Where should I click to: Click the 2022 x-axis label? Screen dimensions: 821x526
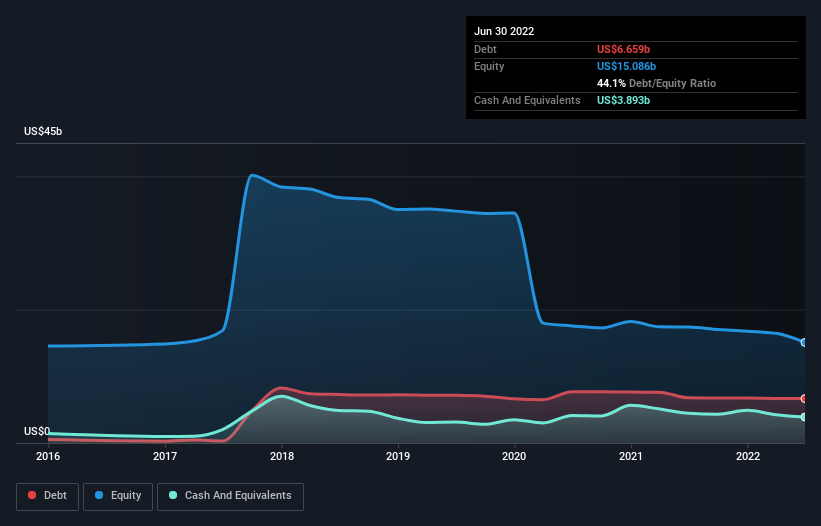click(x=748, y=456)
